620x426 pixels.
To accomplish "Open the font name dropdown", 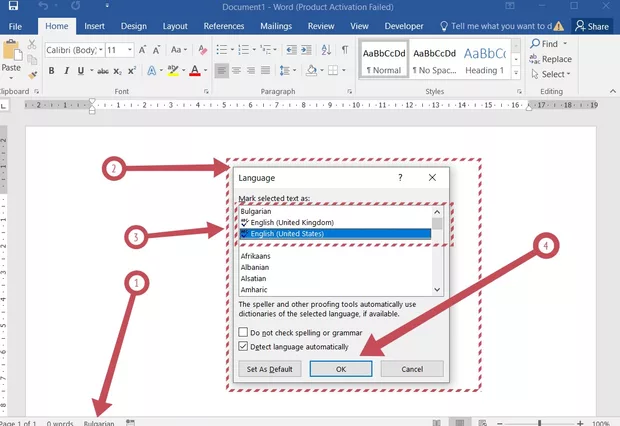I will tap(99, 49).
